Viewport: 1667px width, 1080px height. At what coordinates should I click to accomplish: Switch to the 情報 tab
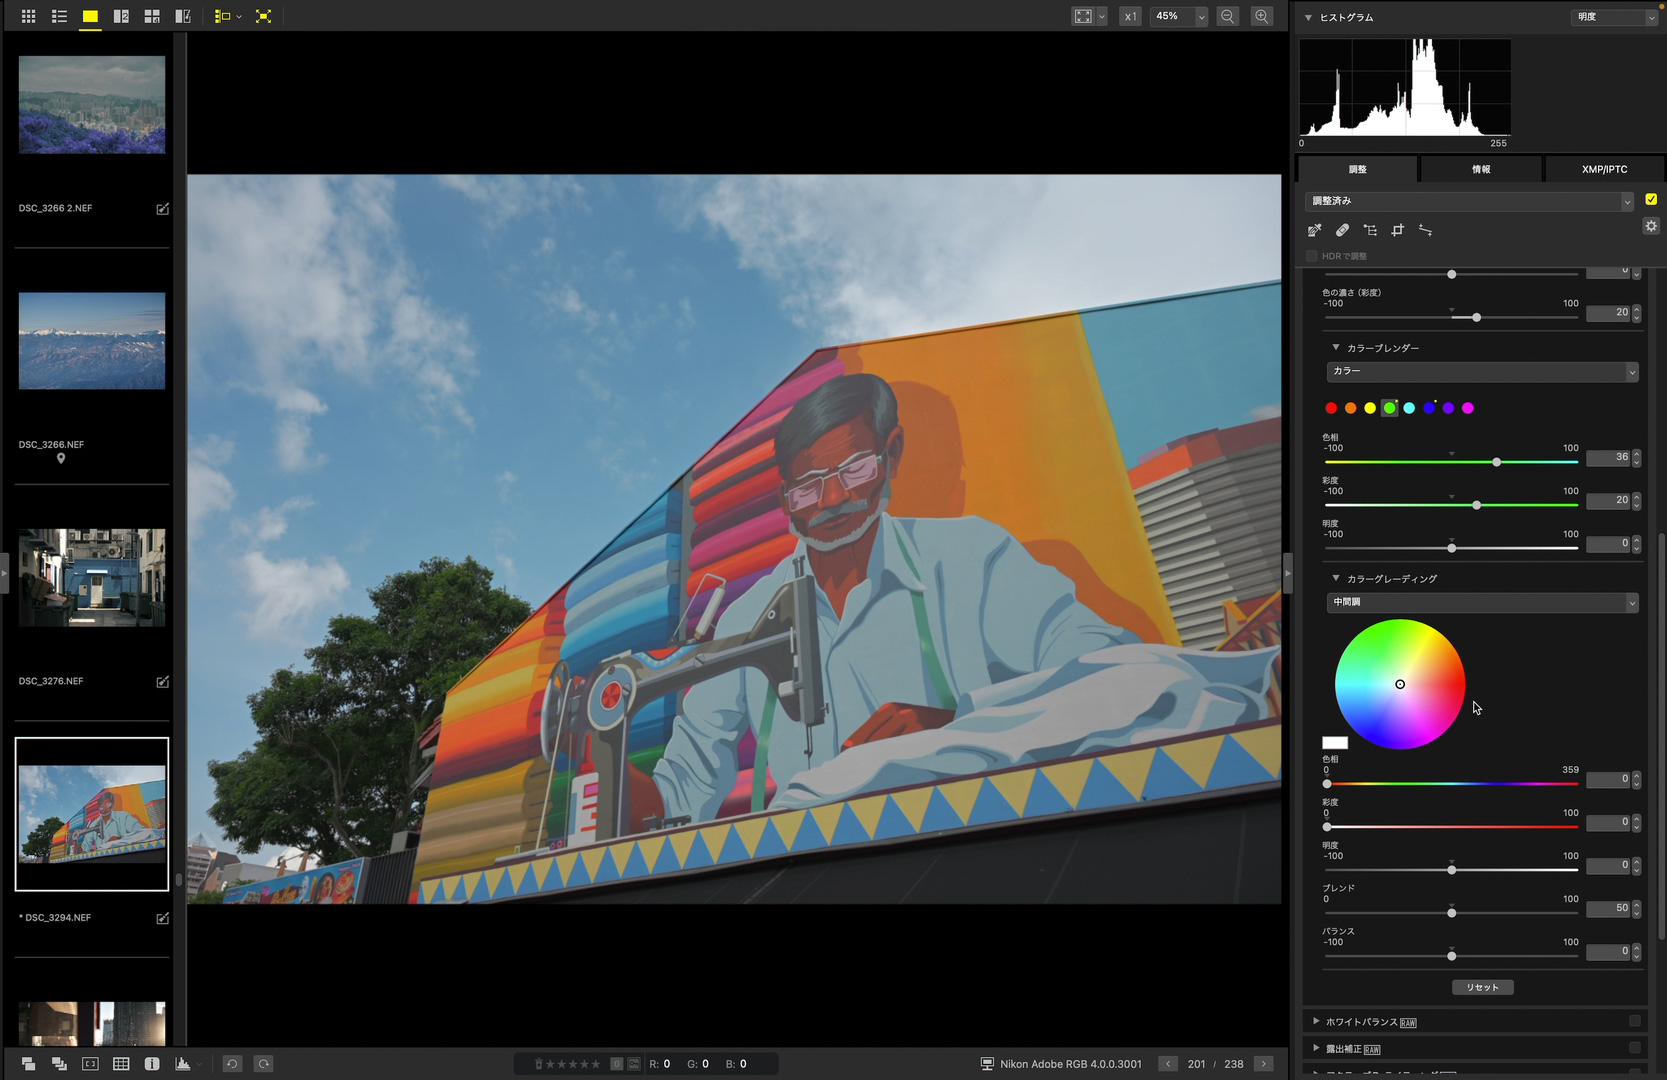click(1481, 169)
